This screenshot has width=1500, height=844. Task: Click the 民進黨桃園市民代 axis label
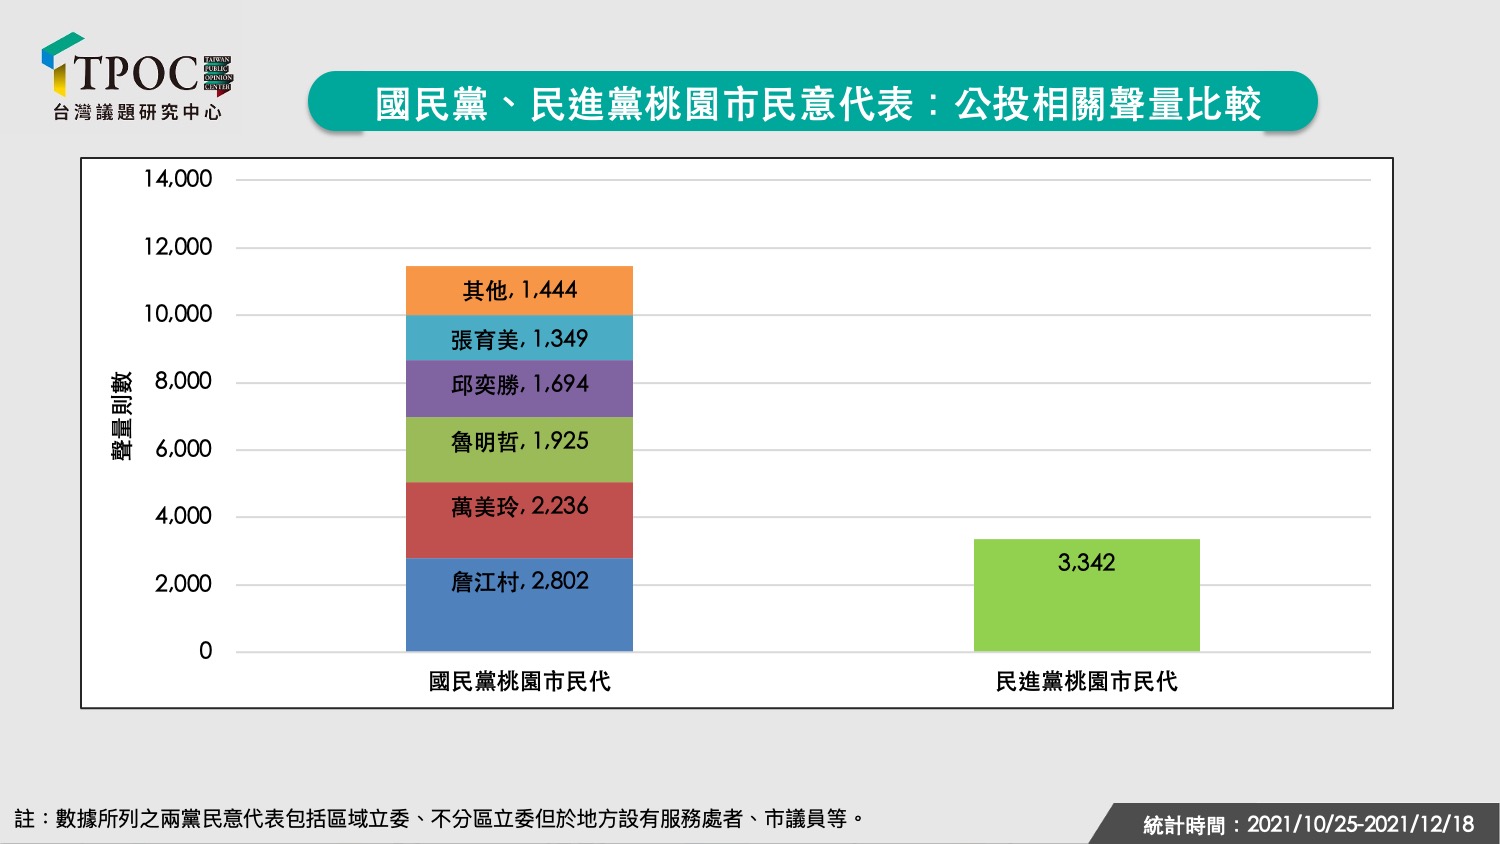pos(1086,682)
